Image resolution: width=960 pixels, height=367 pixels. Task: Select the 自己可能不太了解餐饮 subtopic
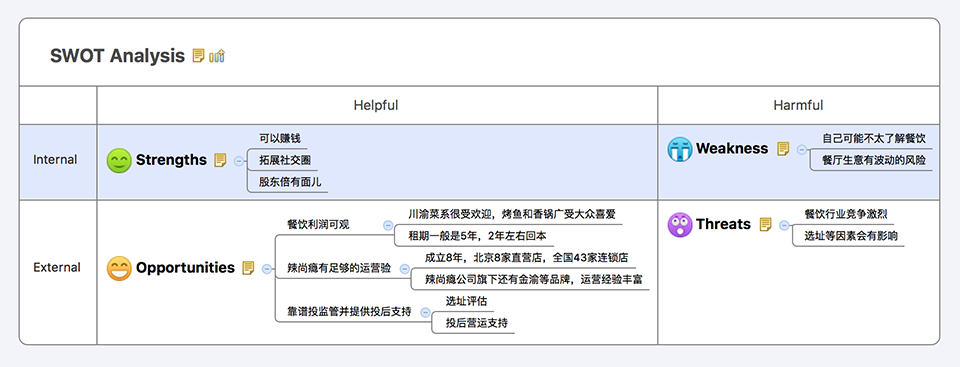[873, 139]
